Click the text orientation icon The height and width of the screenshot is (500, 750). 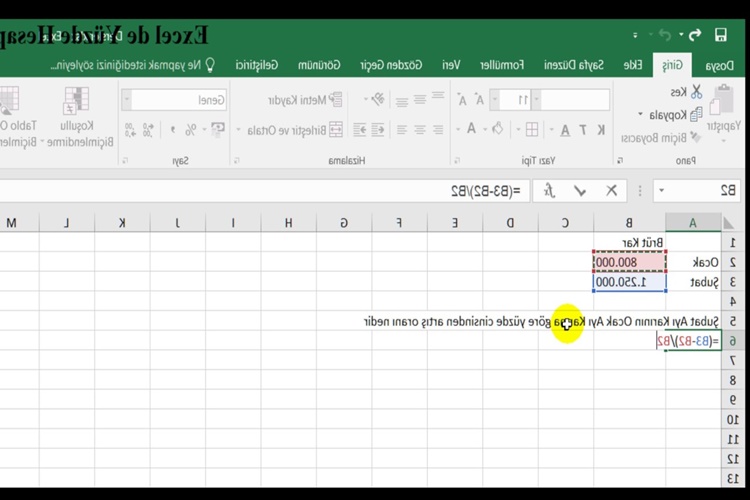[378, 99]
